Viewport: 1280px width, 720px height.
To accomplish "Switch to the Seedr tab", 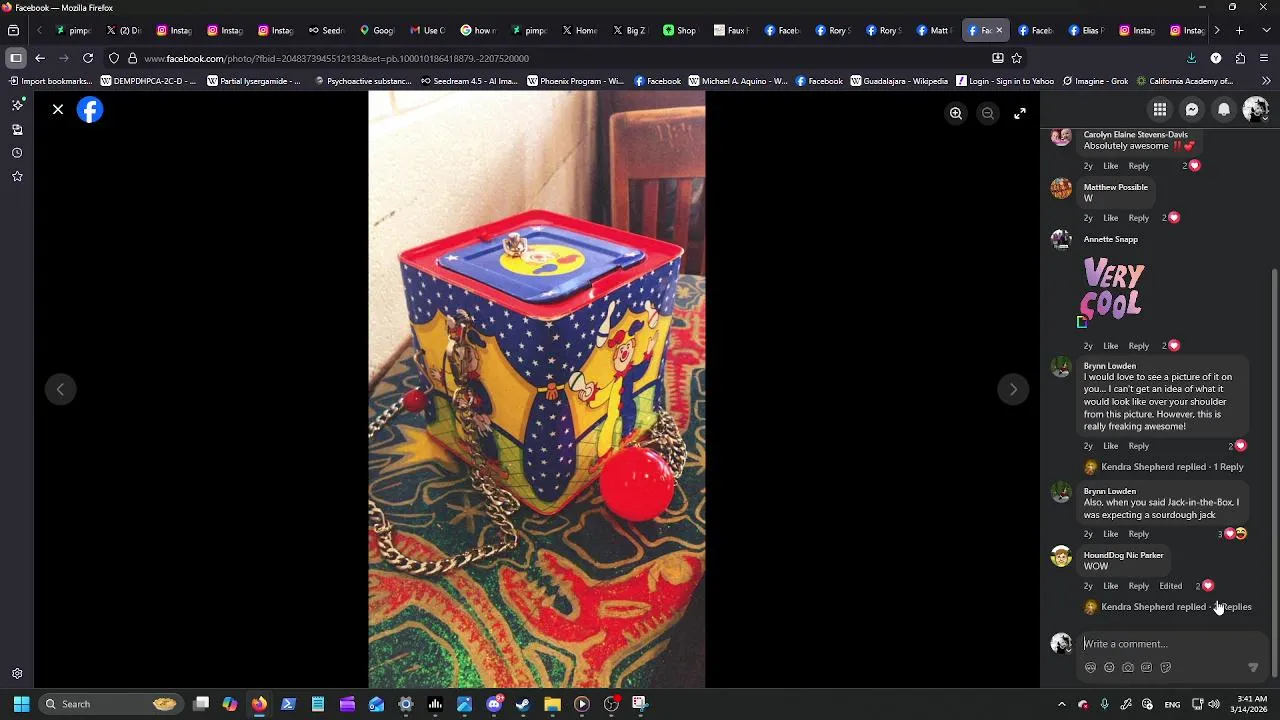I will [x=326, y=30].
